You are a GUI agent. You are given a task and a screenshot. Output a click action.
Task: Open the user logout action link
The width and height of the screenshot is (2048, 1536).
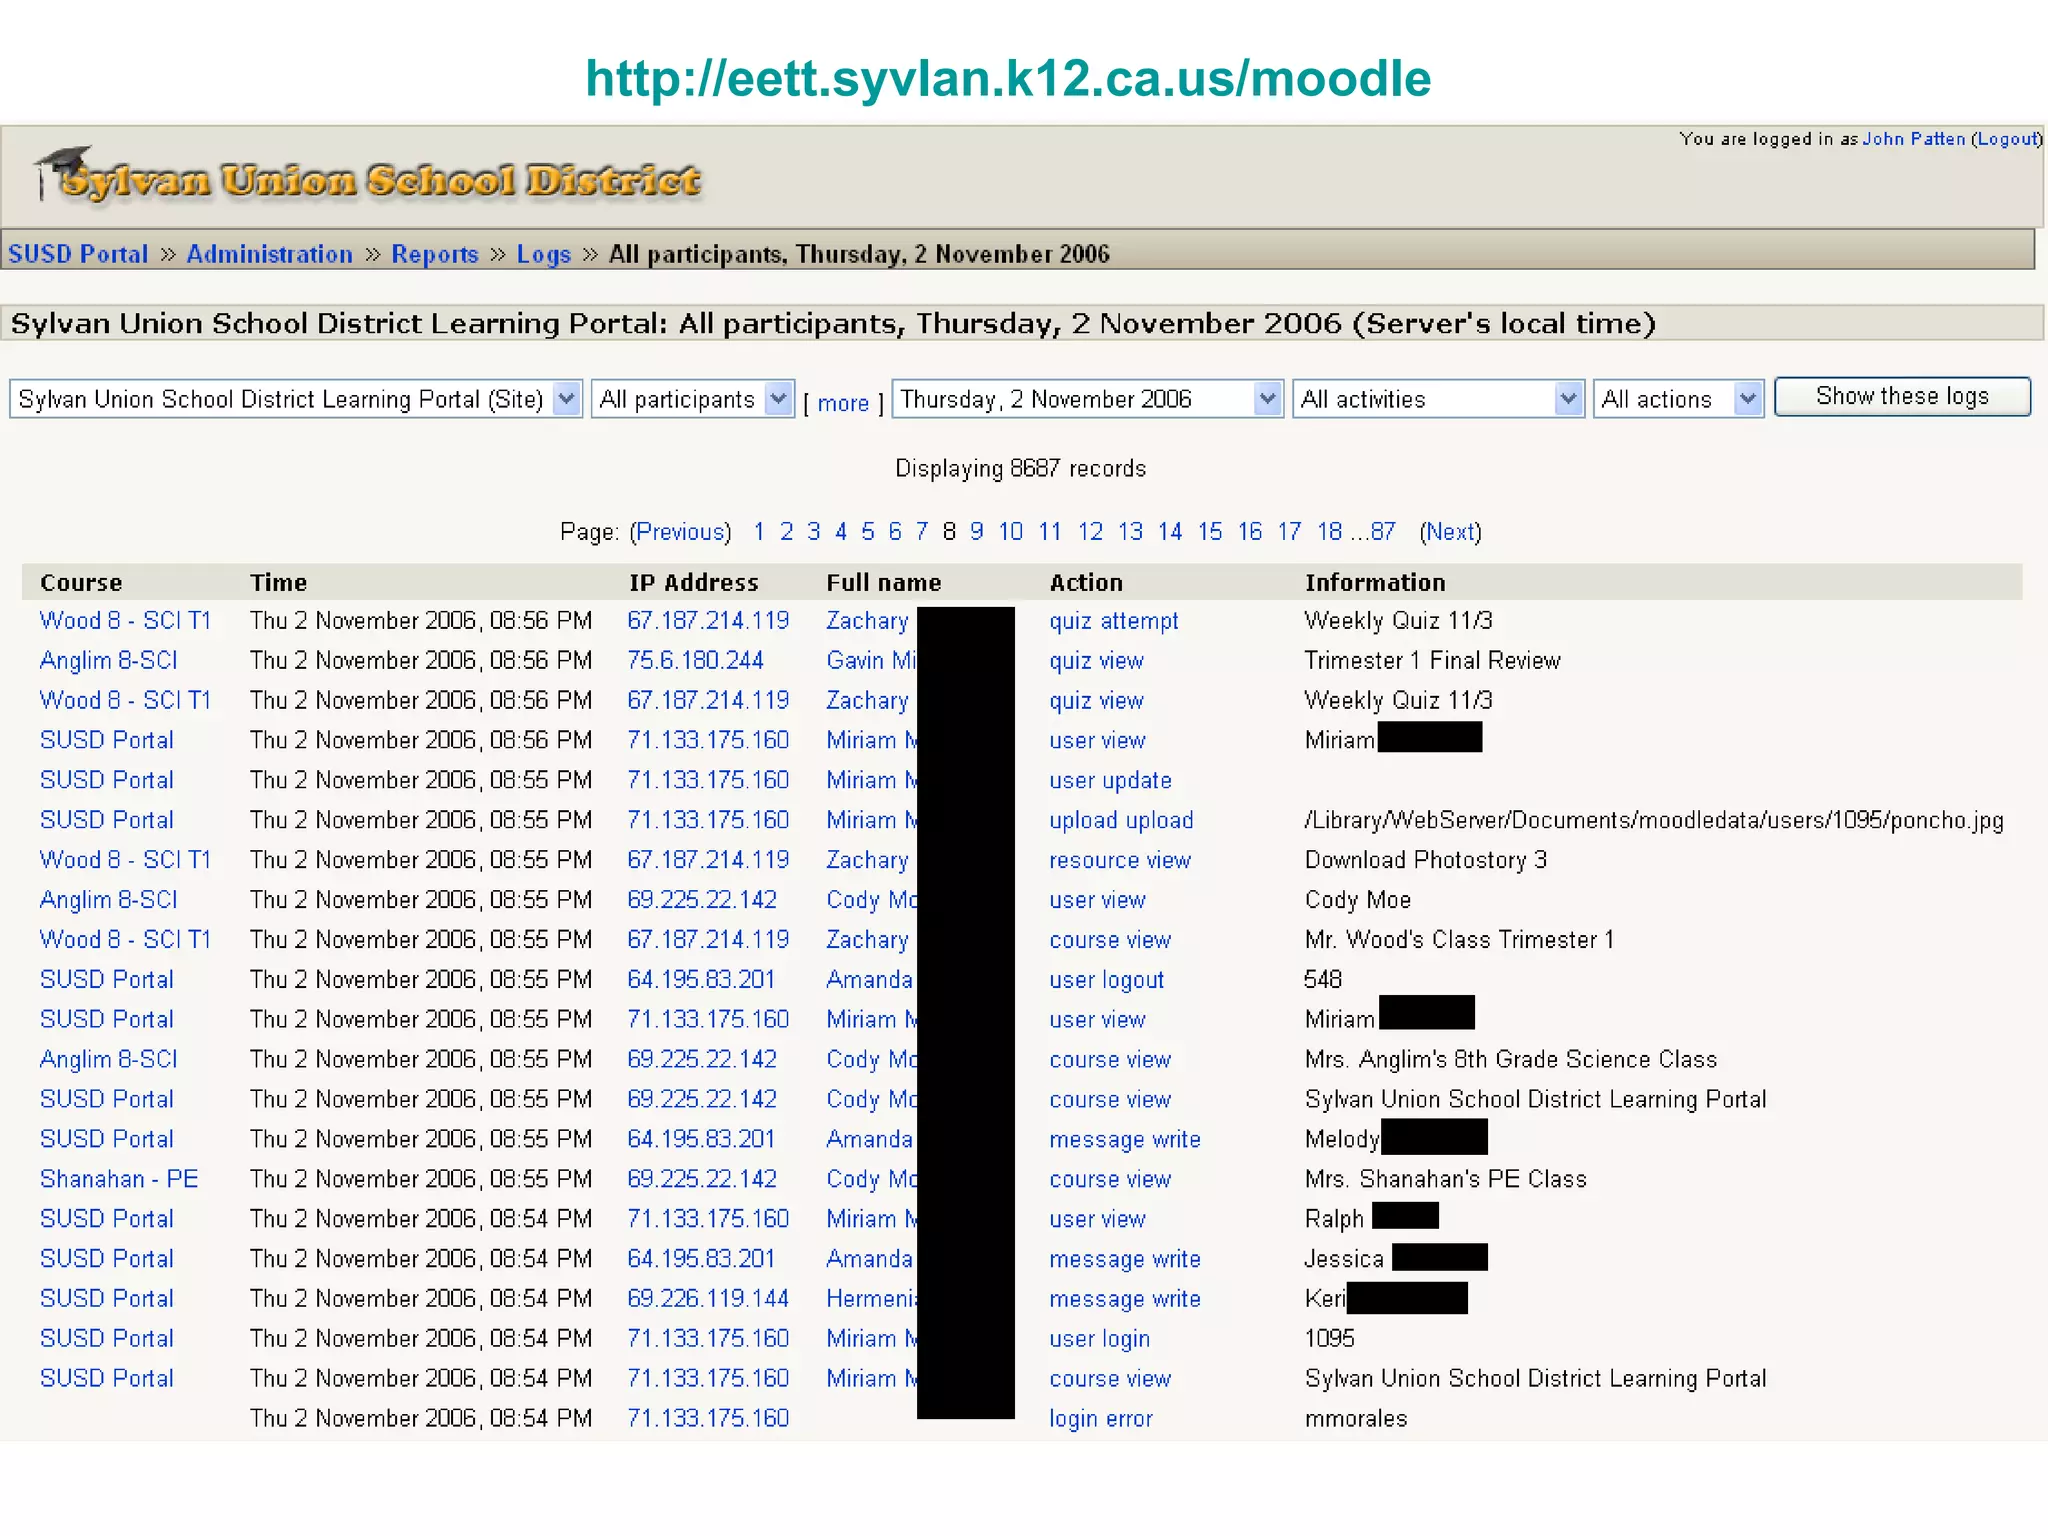[1107, 980]
